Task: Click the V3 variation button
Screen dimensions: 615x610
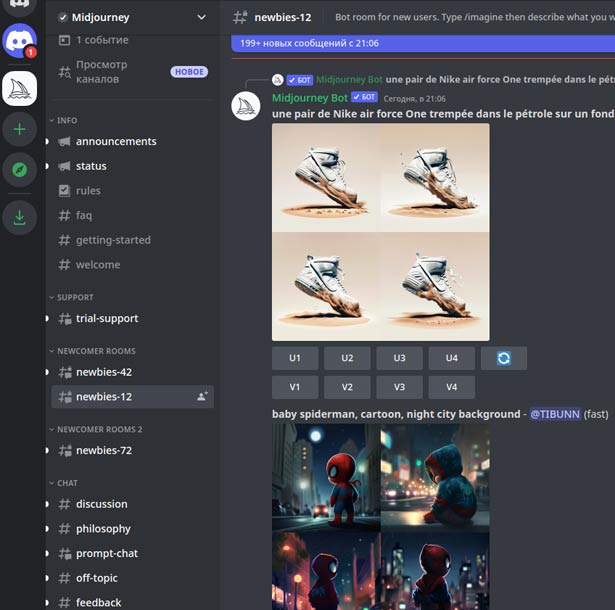Action: point(399,387)
